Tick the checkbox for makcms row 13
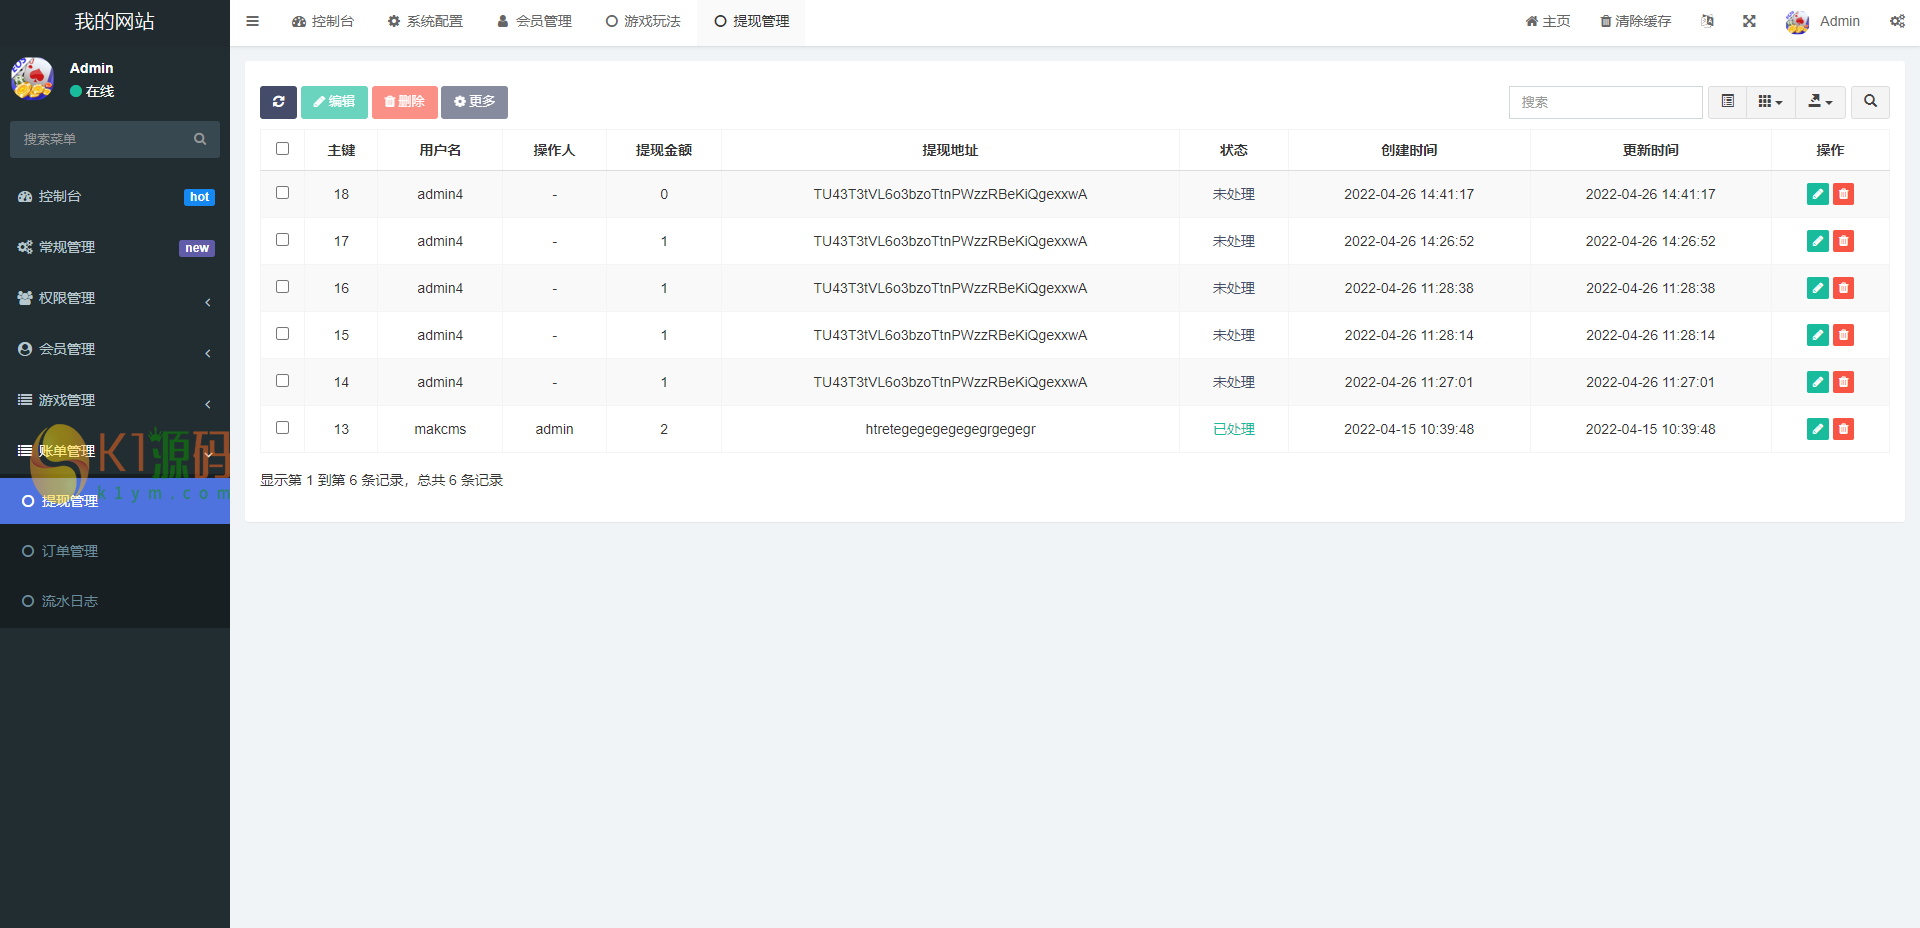Image resolution: width=1920 pixels, height=928 pixels. [x=282, y=428]
